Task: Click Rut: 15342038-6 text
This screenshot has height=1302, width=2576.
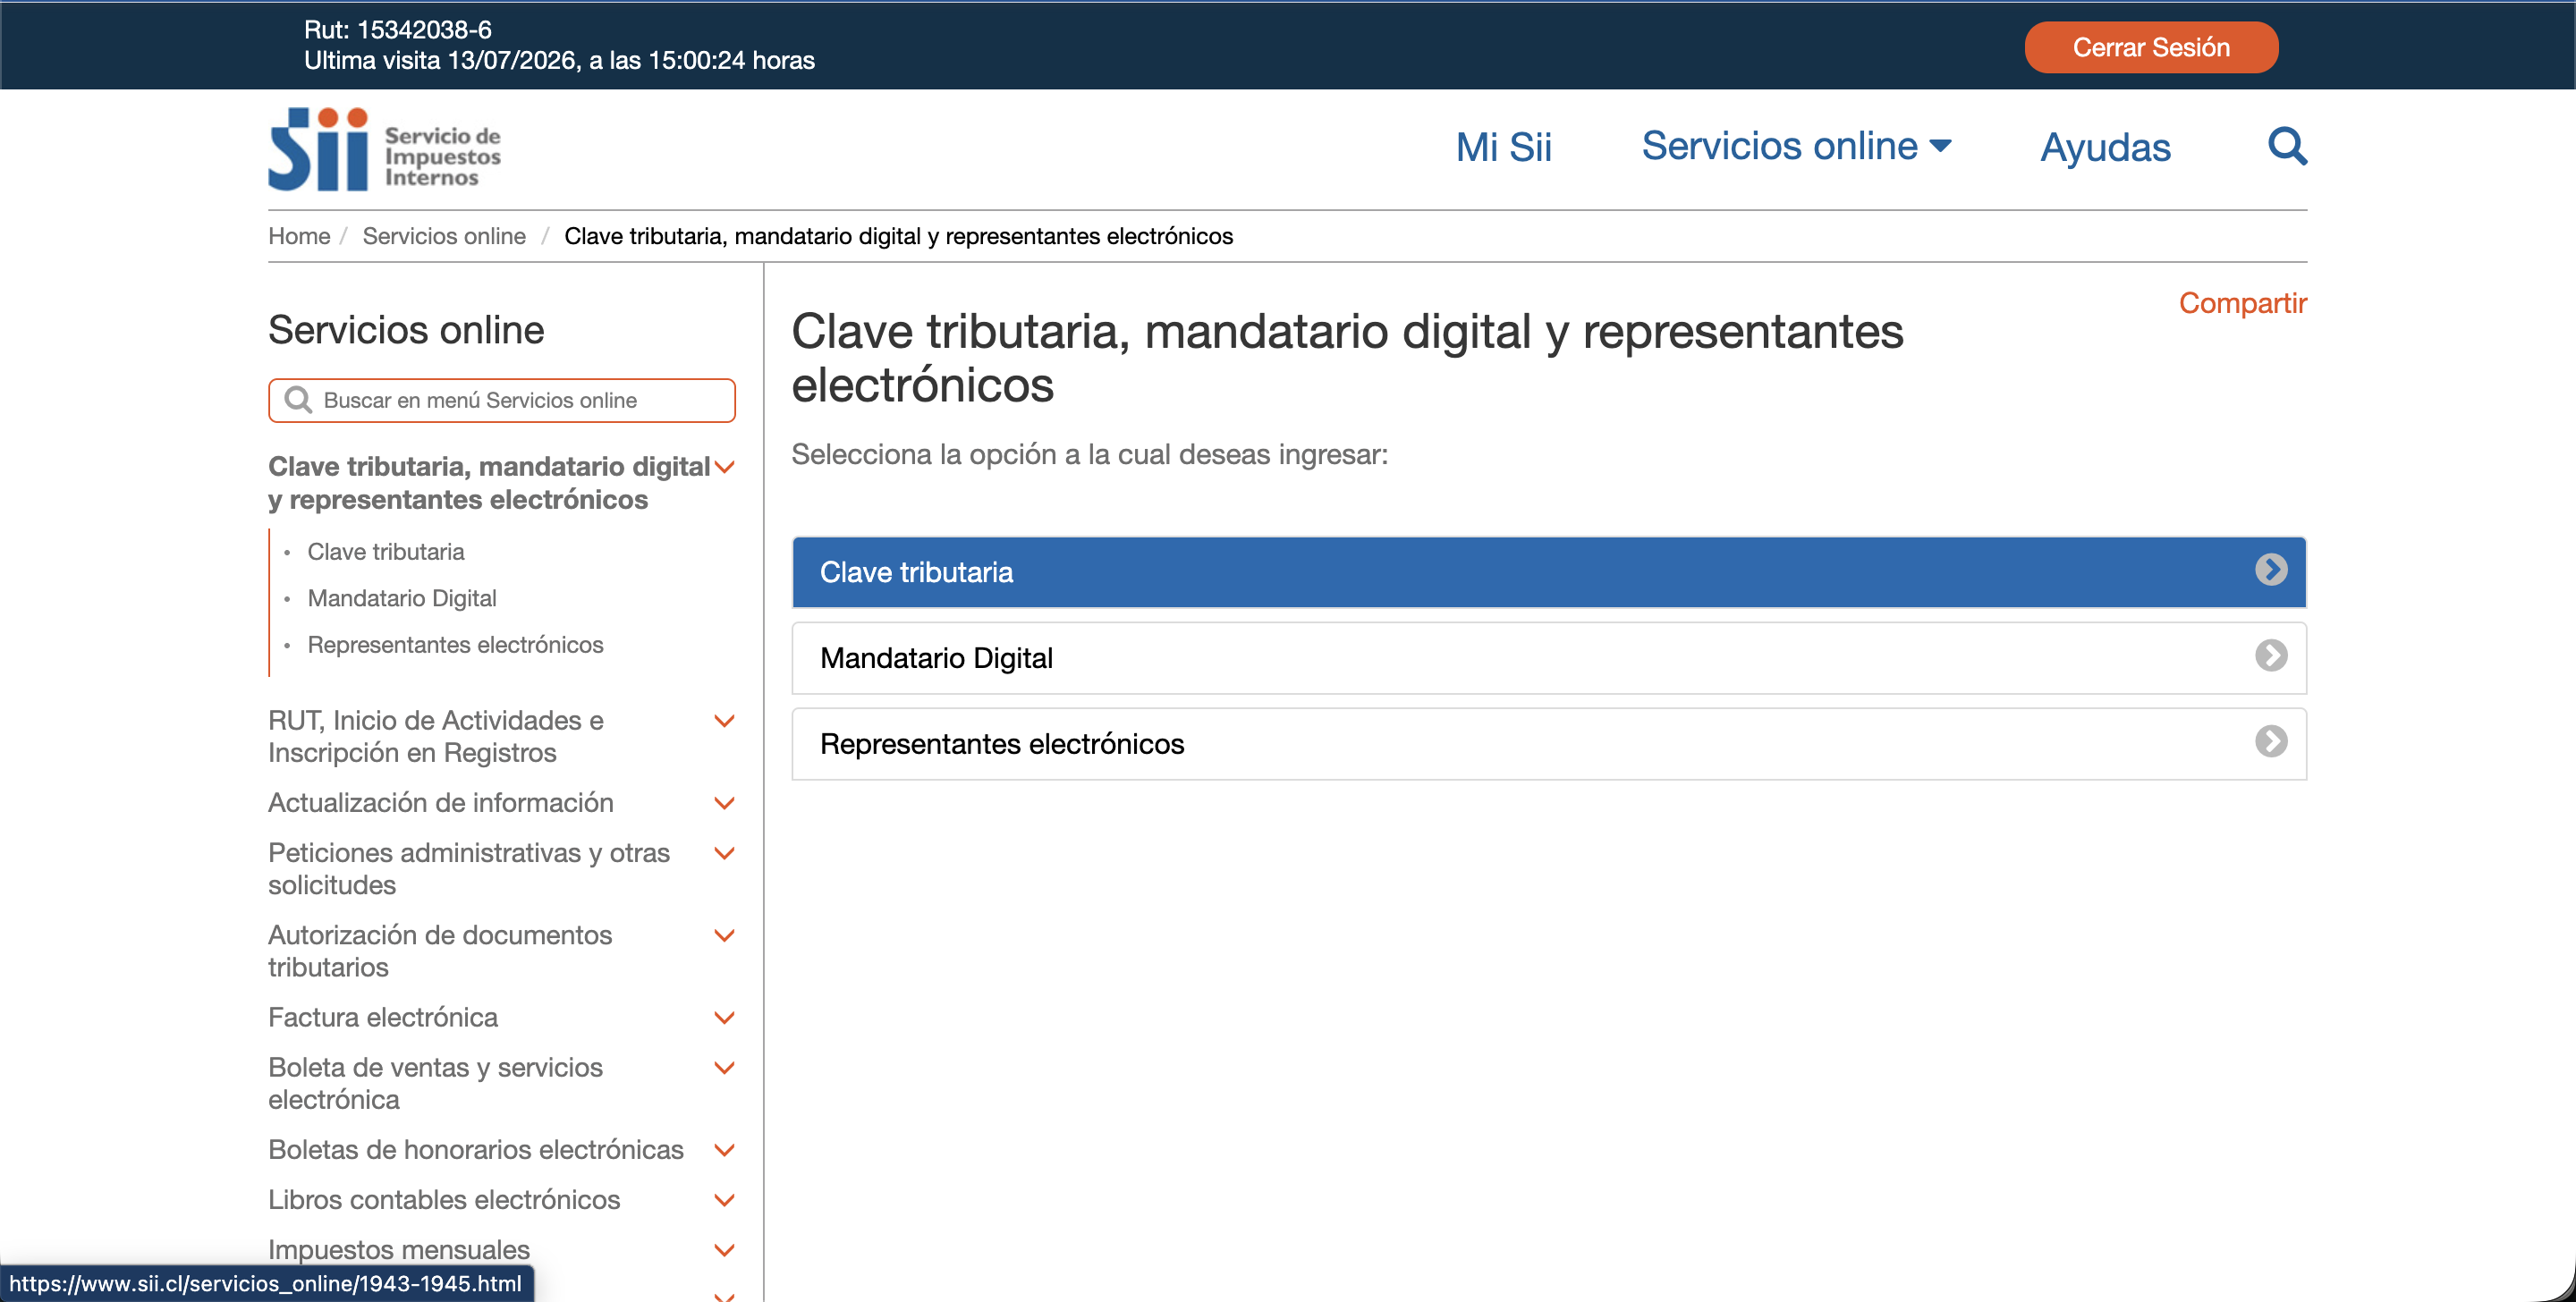Action: [x=398, y=30]
